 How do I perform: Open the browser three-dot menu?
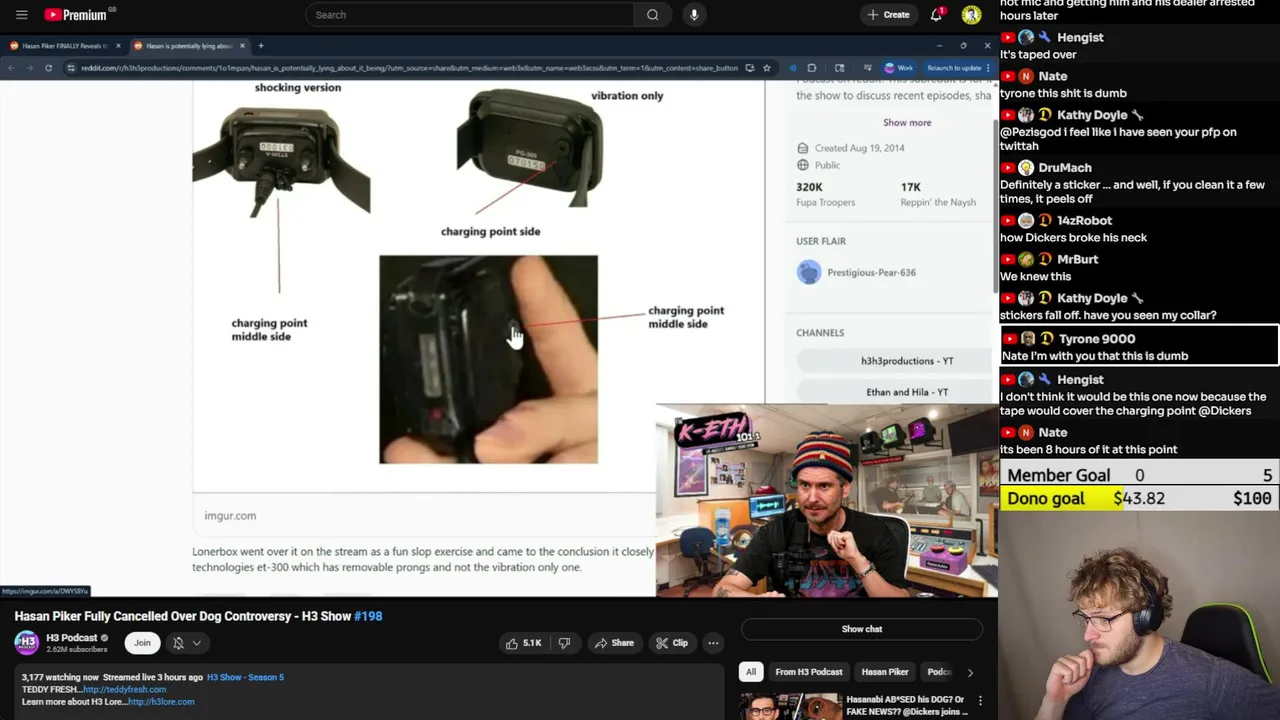pyautogui.click(x=988, y=68)
